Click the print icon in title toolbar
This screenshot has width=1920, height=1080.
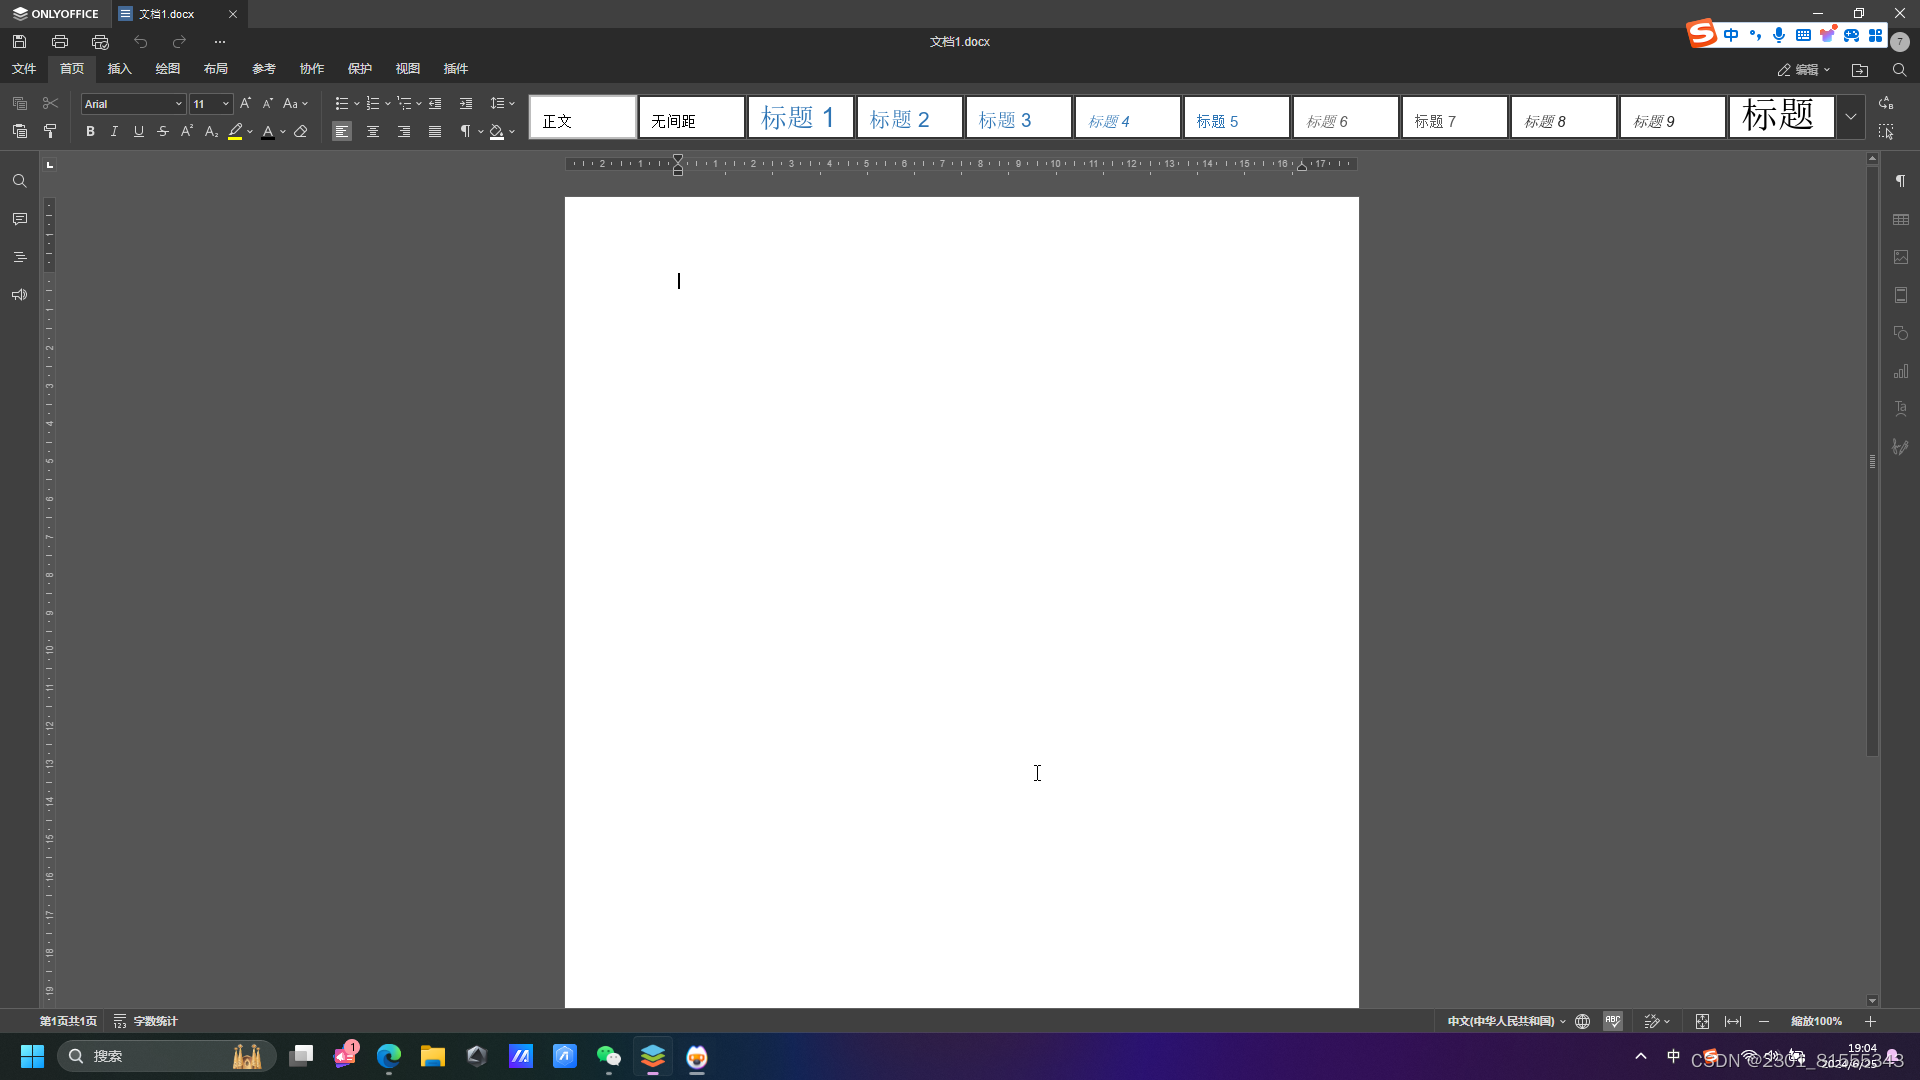click(60, 41)
